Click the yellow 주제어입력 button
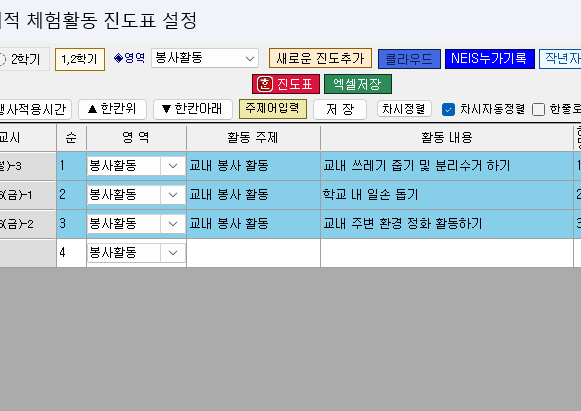Viewport: 581px width, 411px height. coord(273,109)
